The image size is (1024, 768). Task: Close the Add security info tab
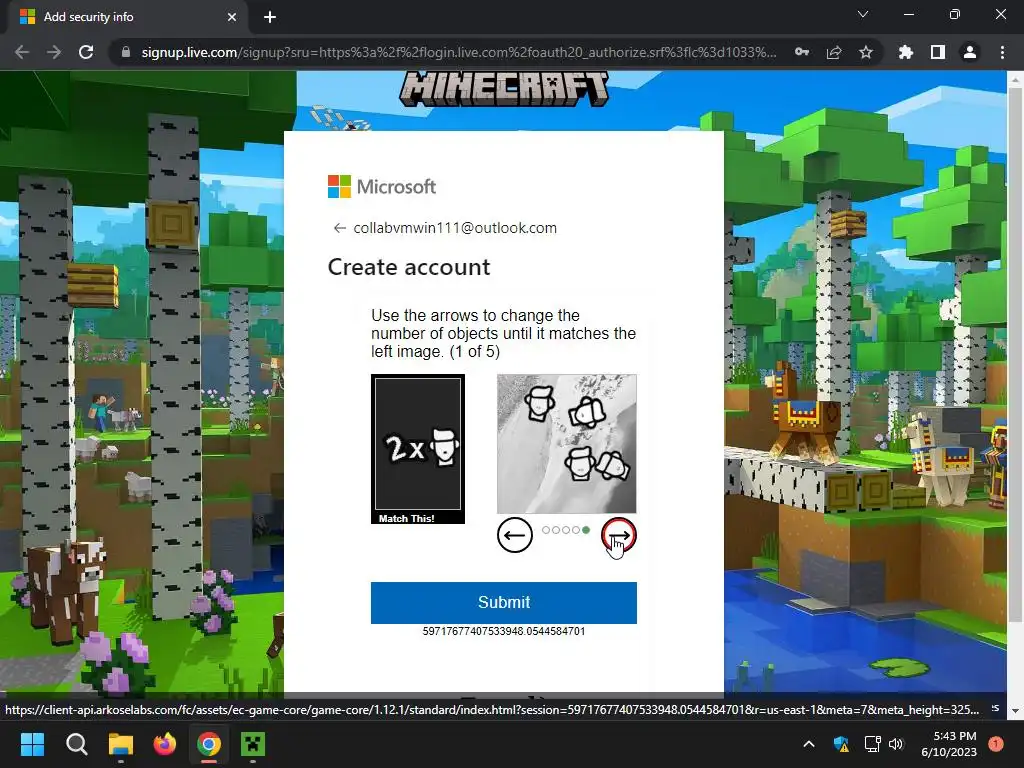[232, 17]
